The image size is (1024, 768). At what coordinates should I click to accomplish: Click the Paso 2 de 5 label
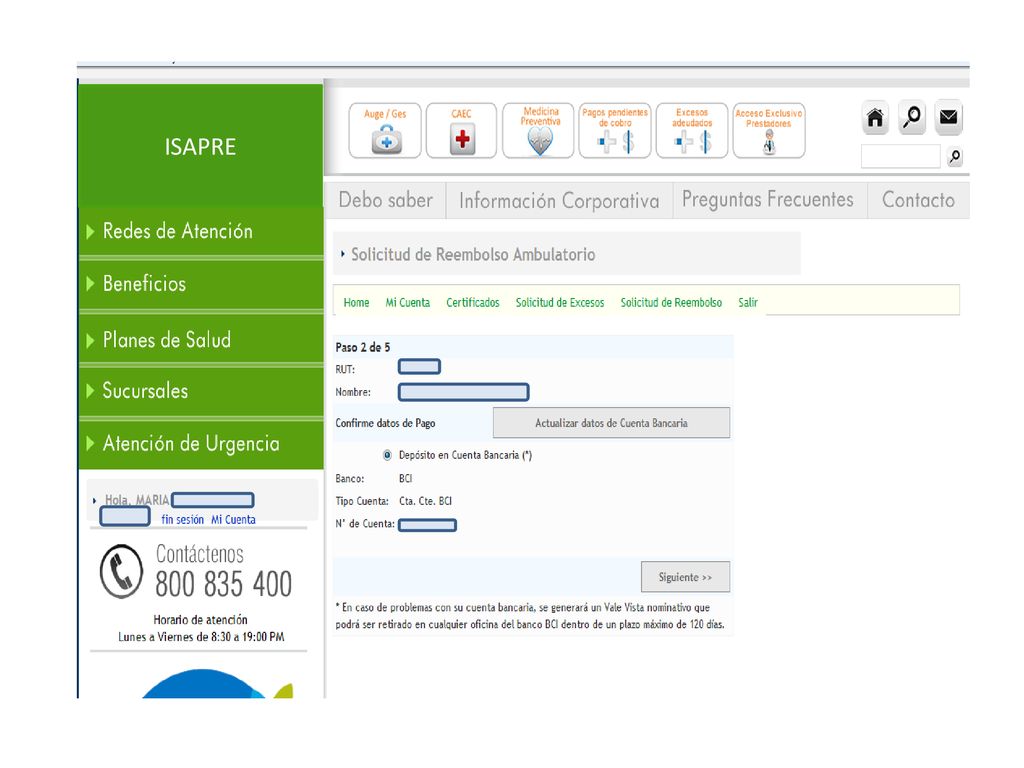tap(362, 347)
